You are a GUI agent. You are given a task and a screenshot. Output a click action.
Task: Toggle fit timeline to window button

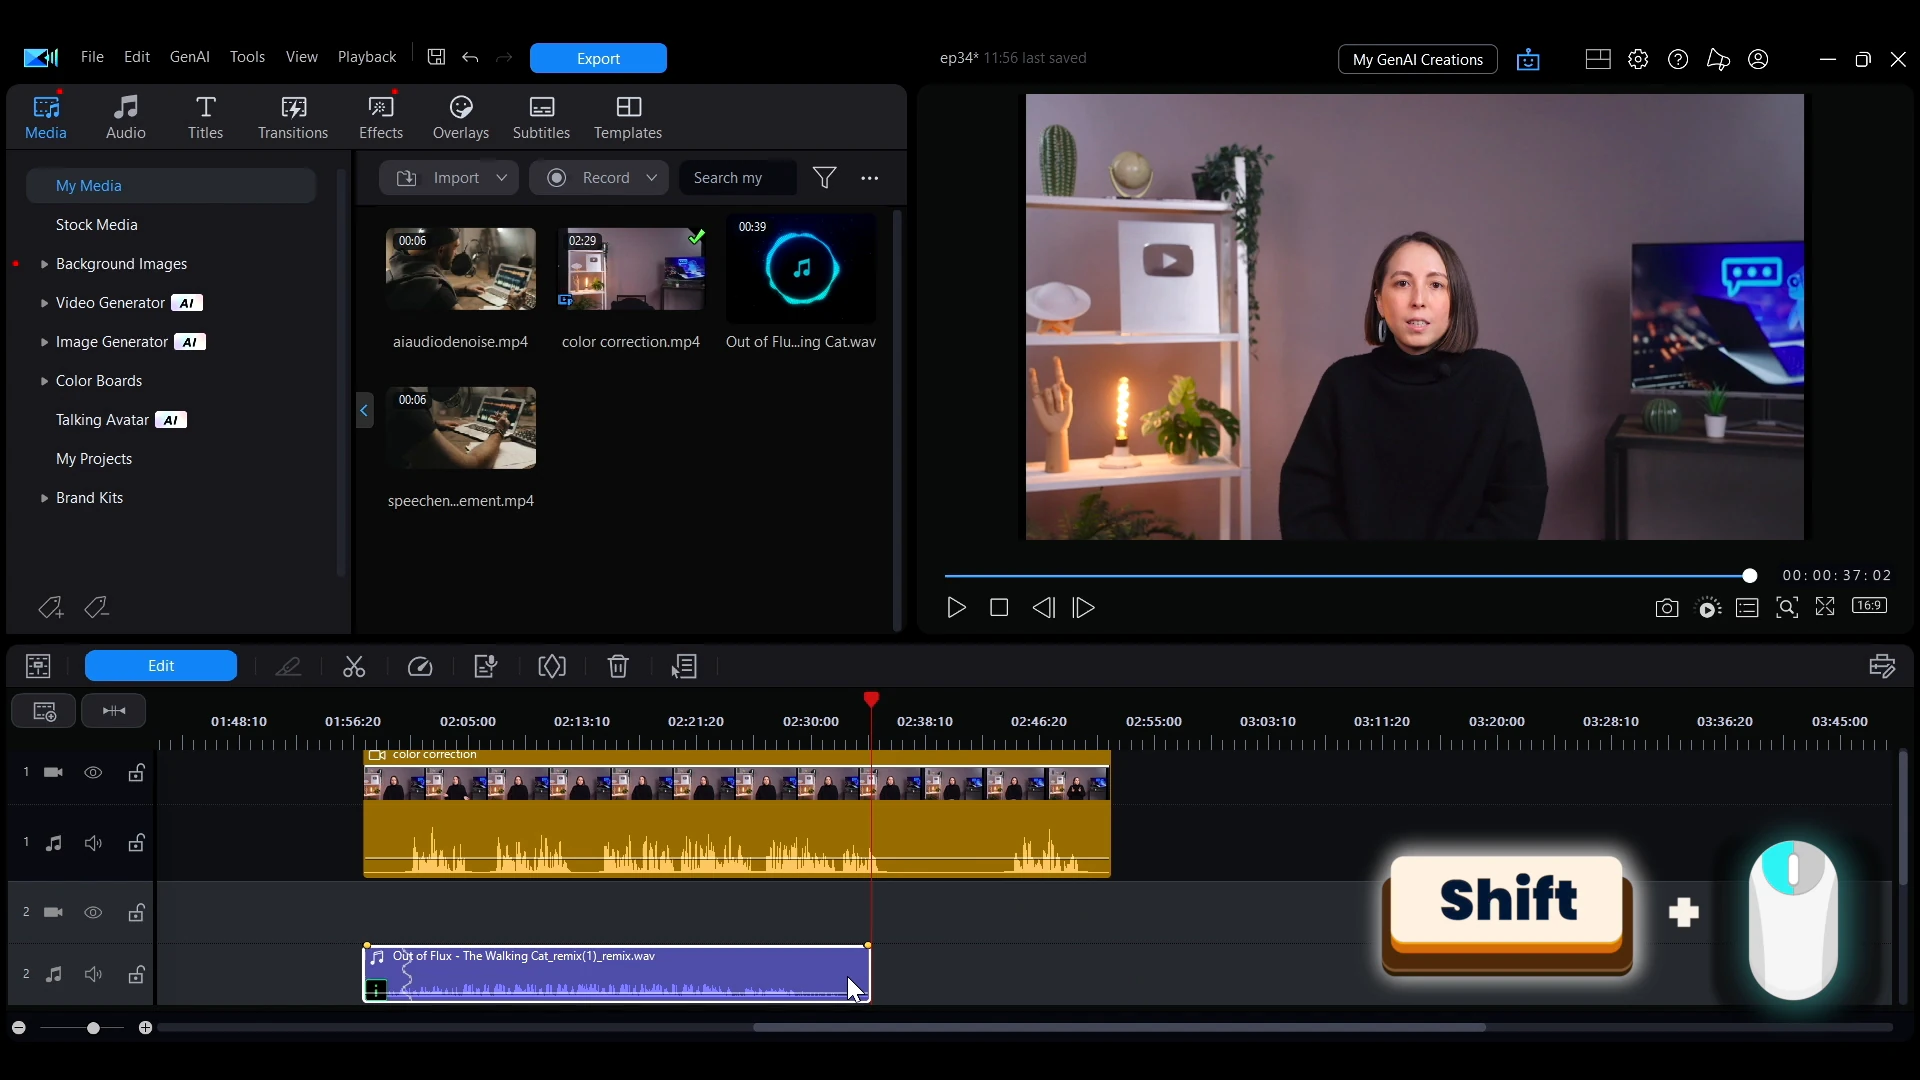tap(114, 711)
